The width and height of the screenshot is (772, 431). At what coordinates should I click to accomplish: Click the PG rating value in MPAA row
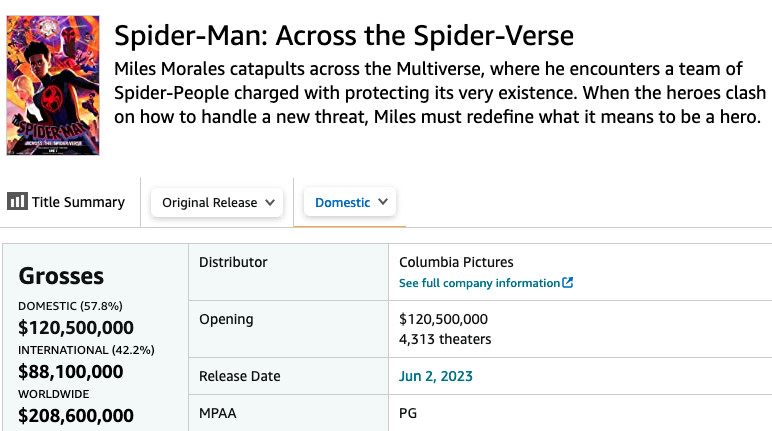(408, 413)
